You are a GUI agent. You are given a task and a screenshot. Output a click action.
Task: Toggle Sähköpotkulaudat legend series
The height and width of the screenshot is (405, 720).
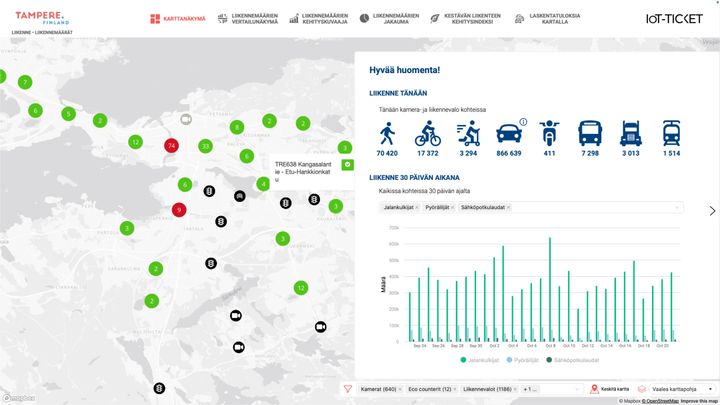click(573, 360)
